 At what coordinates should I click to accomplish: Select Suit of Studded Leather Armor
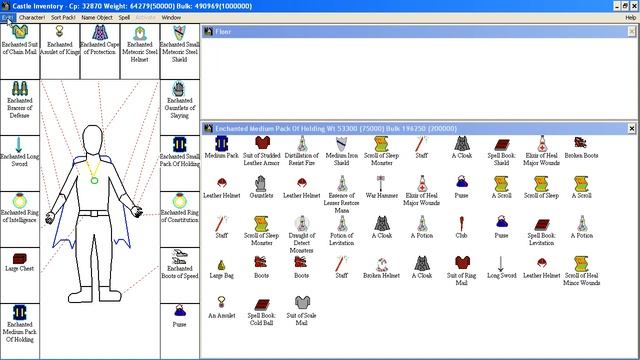pyautogui.click(x=261, y=151)
